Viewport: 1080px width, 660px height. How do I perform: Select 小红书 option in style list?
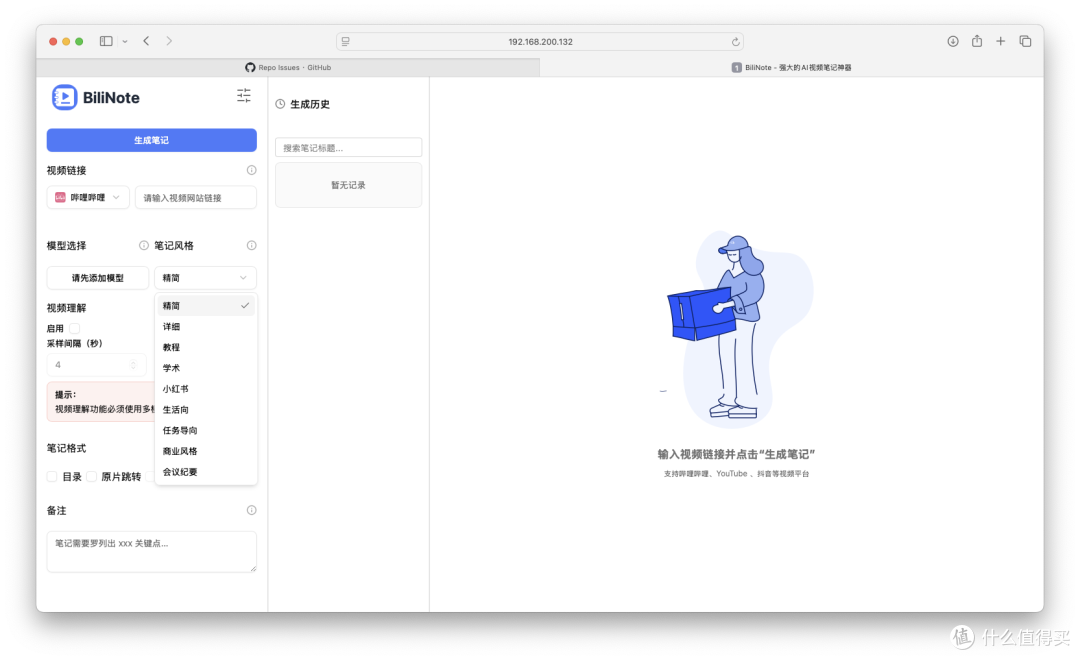tap(206, 389)
